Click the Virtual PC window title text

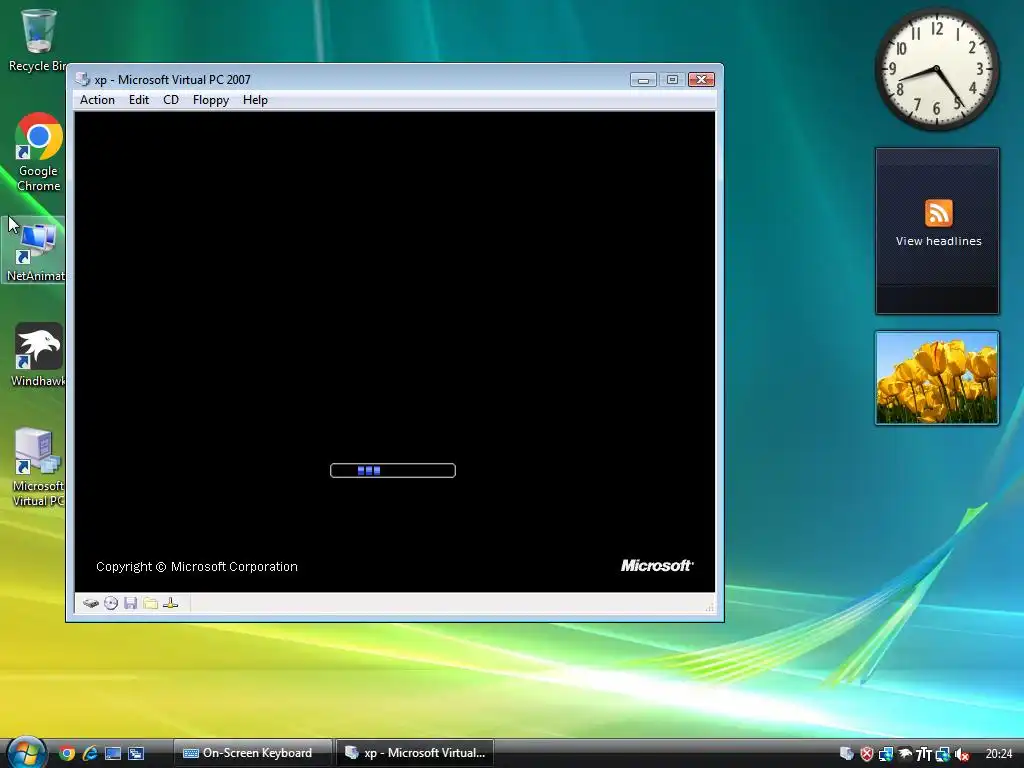coord(172,80)
